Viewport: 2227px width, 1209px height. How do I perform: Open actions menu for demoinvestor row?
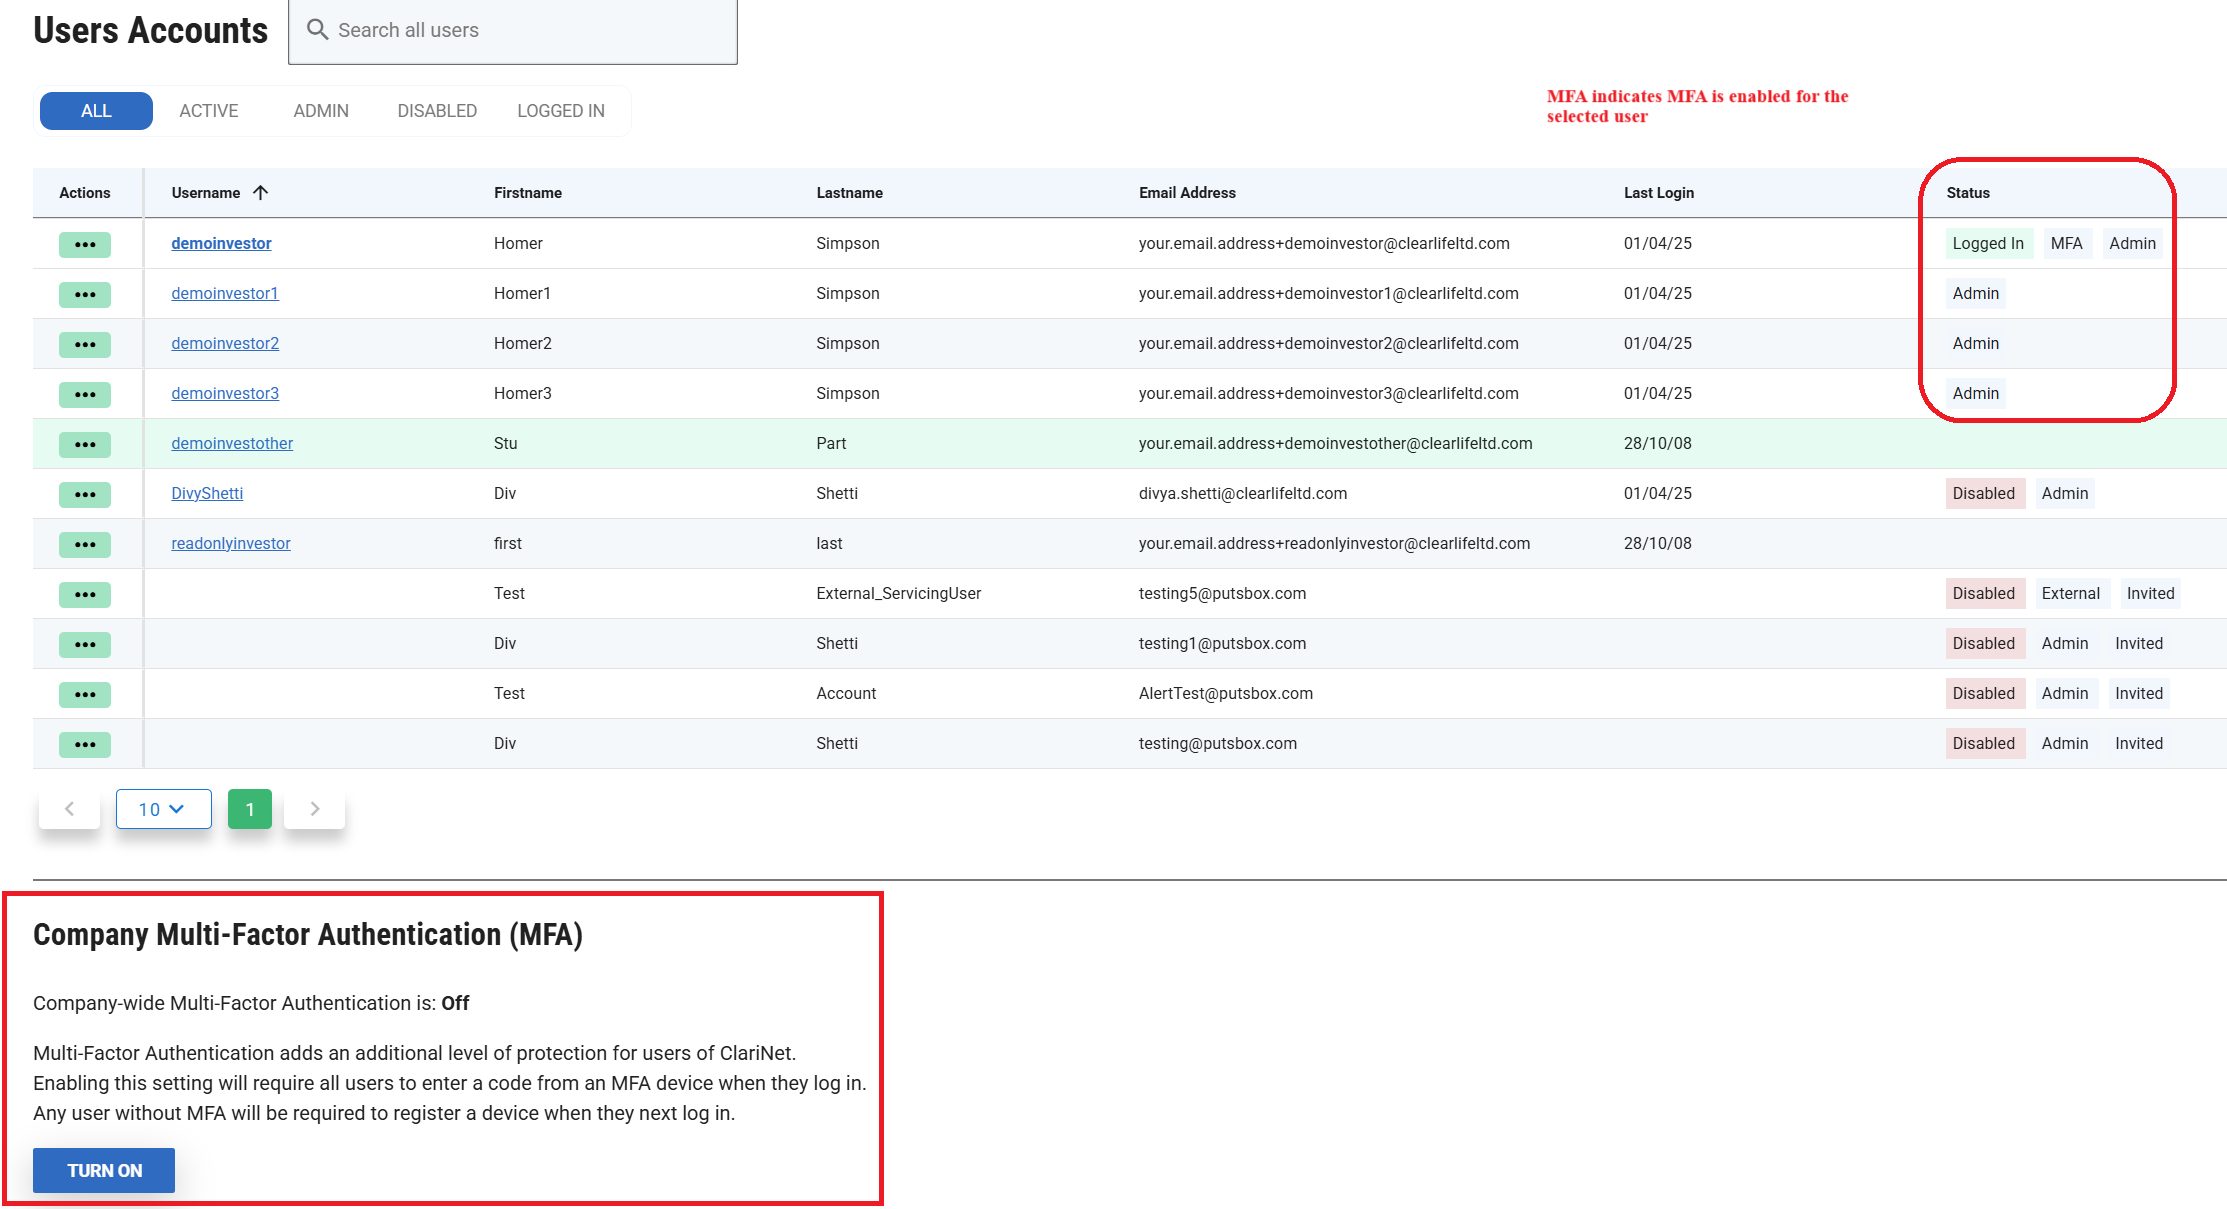85,244
